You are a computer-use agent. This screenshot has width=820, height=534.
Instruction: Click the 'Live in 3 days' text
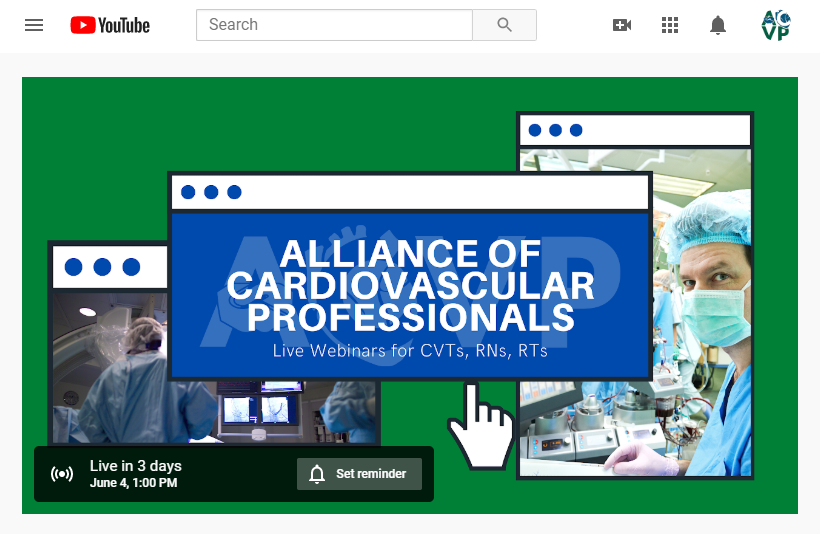[x=135, y=465]
